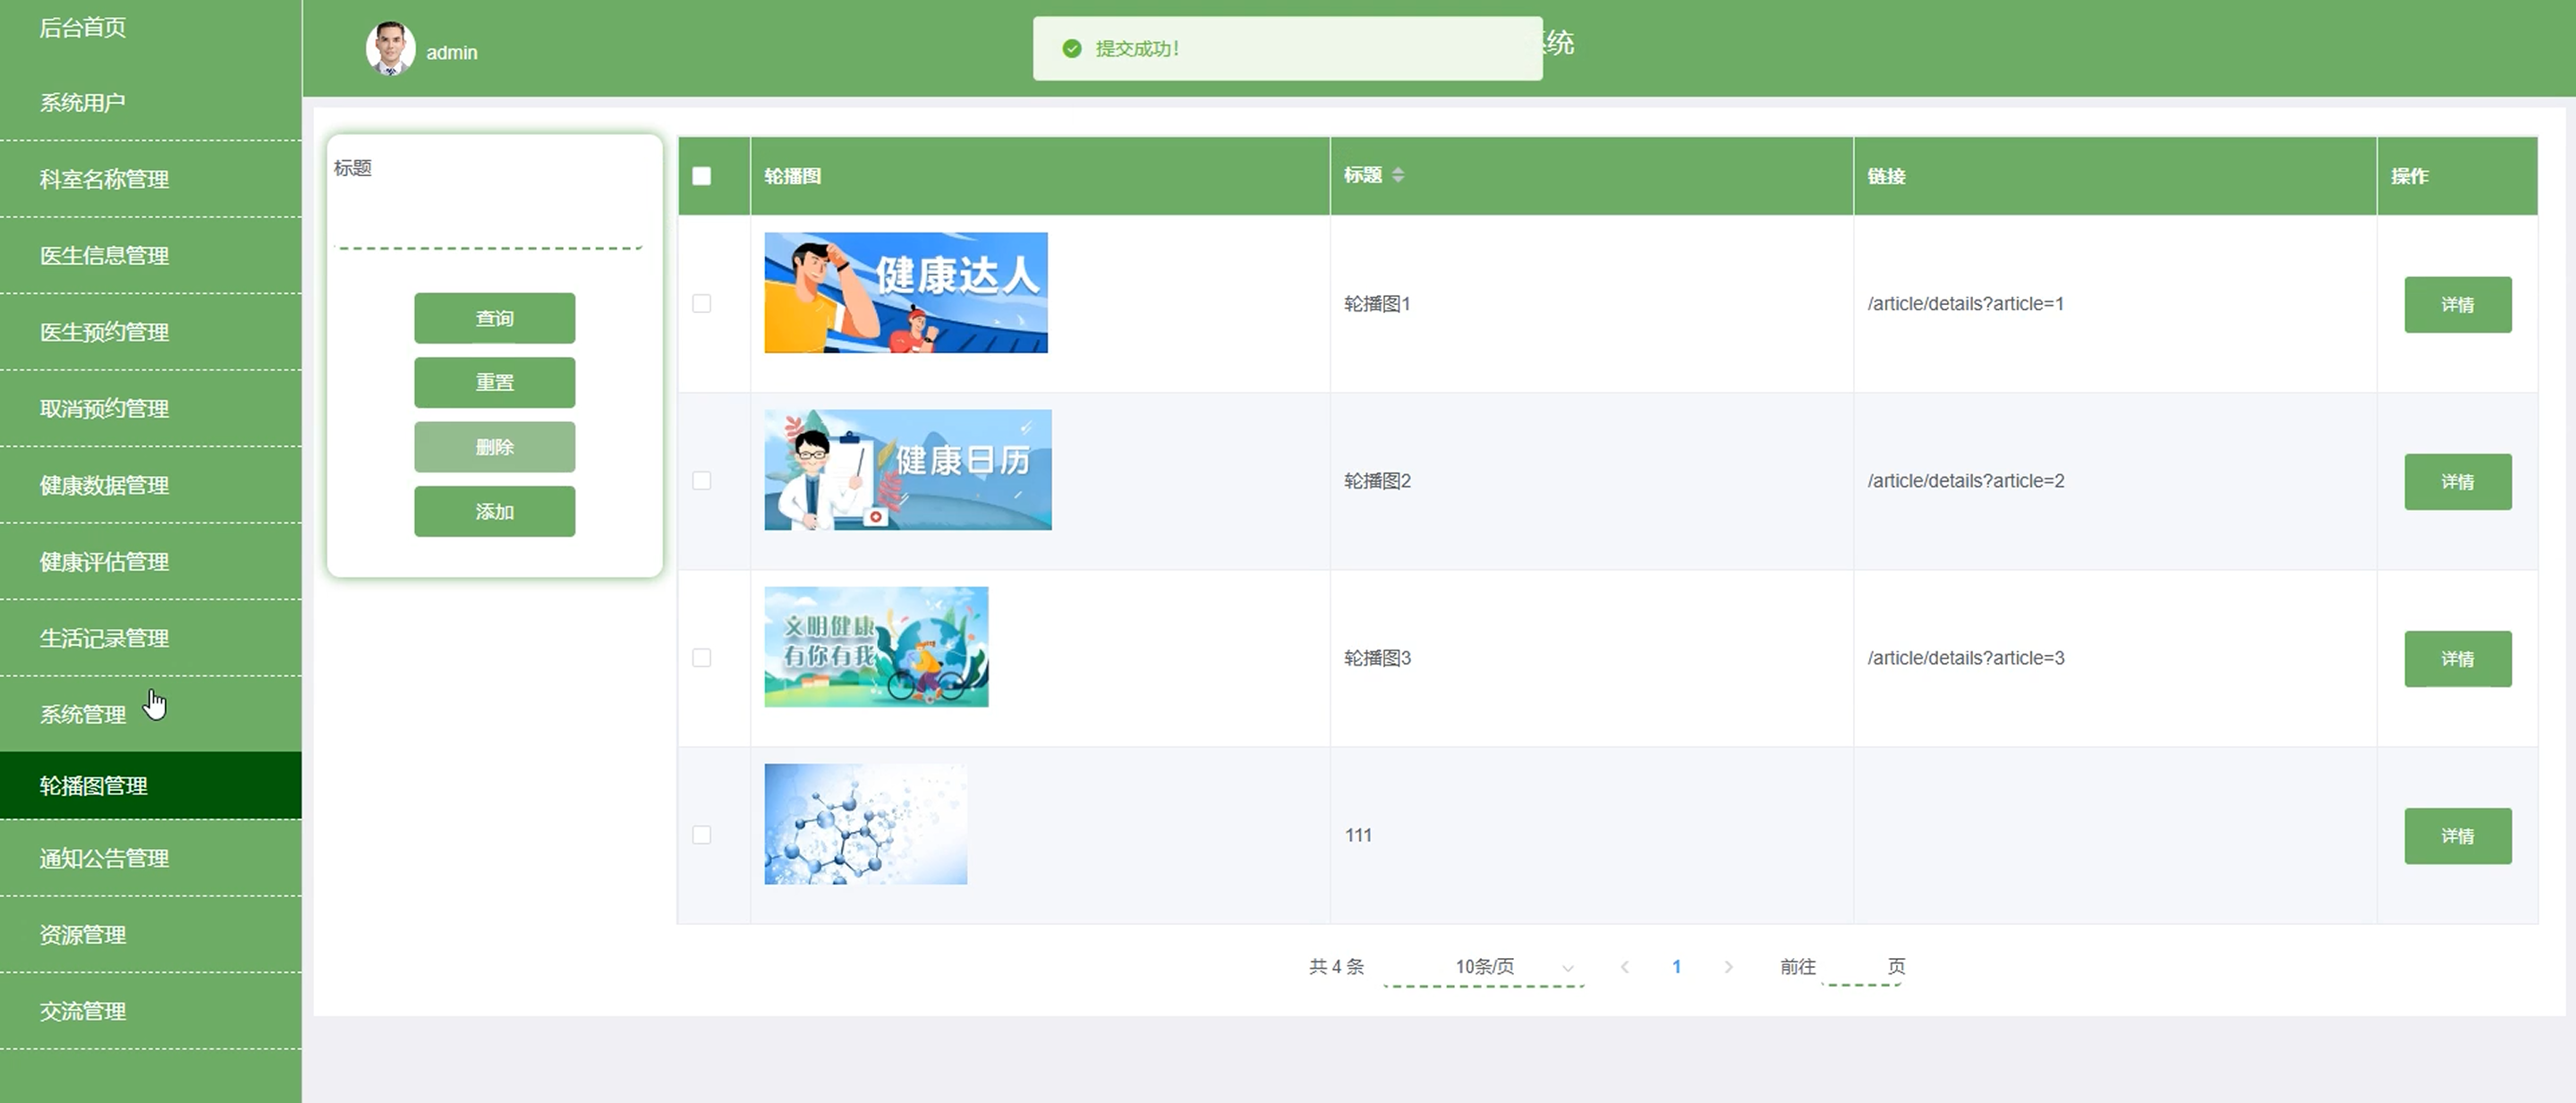Click the admin avatar picture
The image size is (2576, 1103).
point(390,48)
